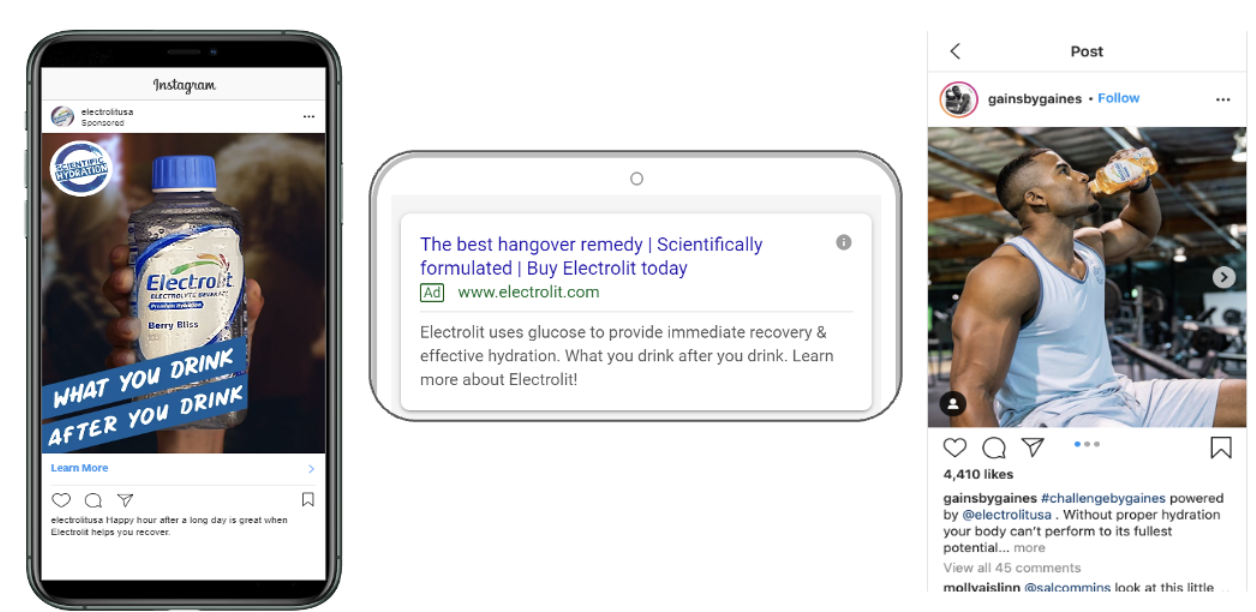Show tagged people on the gym photo

click(953, 404)
